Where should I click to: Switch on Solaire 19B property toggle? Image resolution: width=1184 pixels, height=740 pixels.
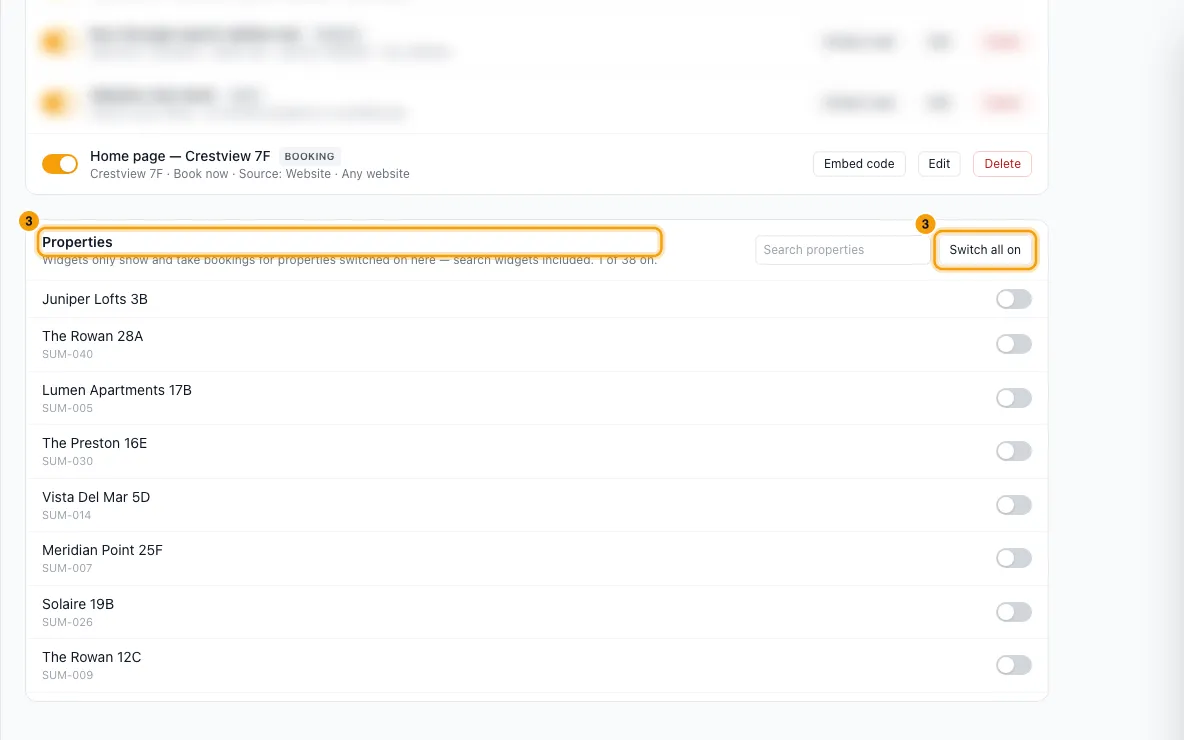1013,612
